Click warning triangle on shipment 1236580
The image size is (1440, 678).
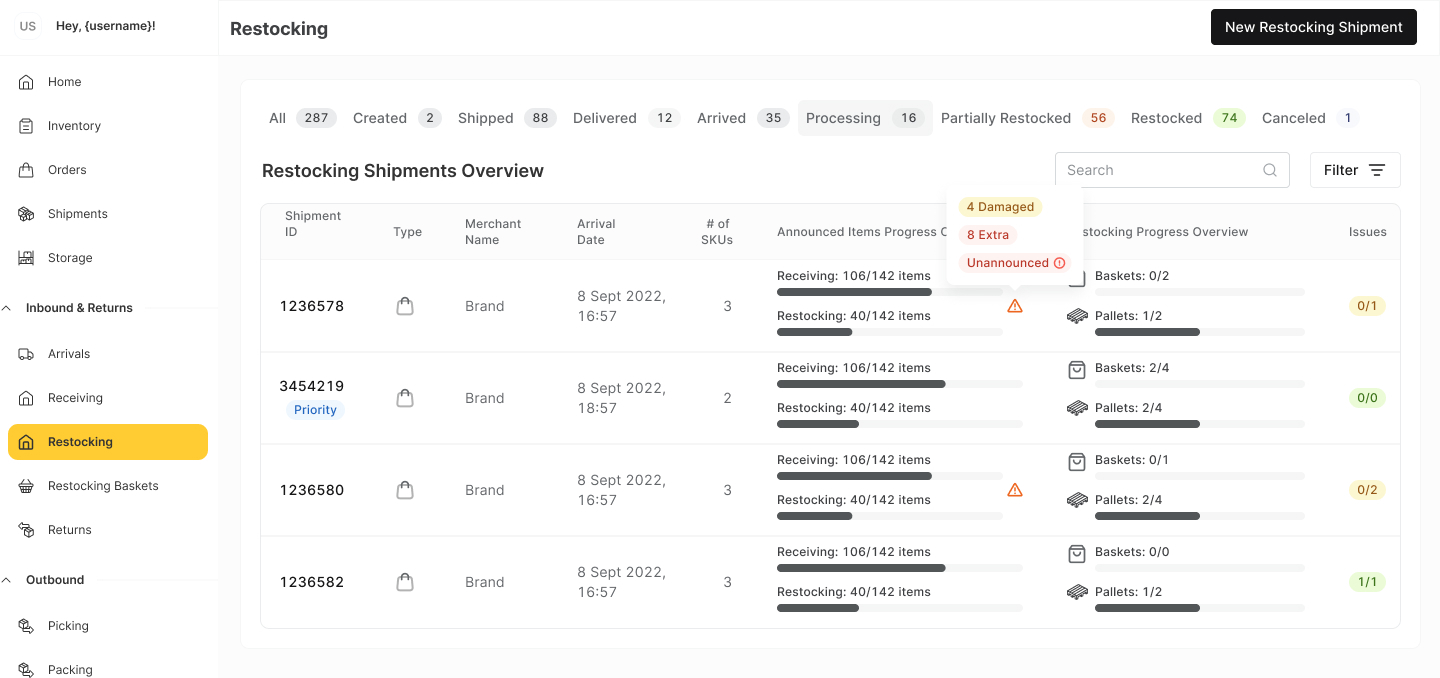(x=1015, y=490)
